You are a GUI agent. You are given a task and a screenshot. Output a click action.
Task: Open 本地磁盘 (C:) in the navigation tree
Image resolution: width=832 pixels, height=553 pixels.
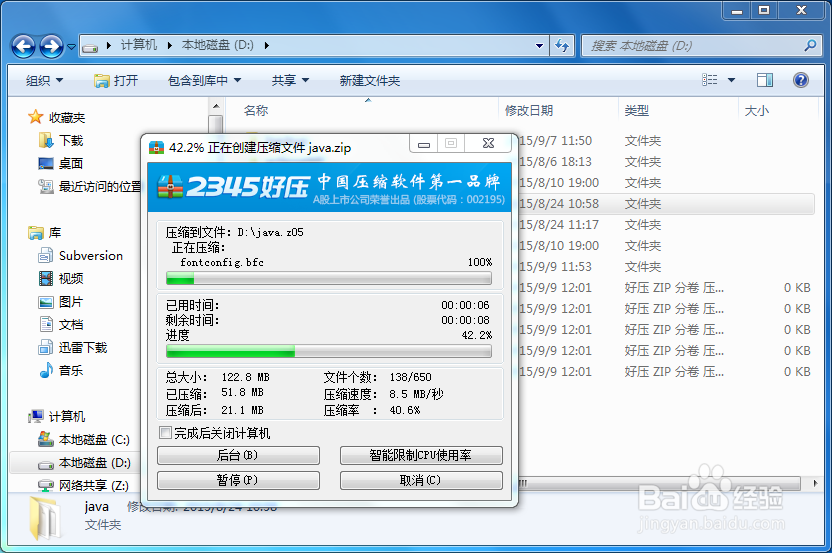coord(94,439)
